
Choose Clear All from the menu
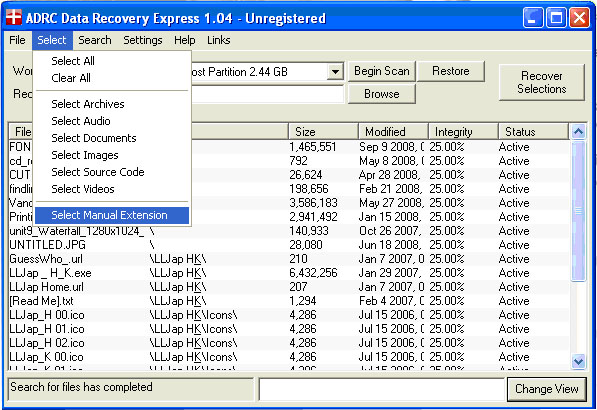pos(112,78)
